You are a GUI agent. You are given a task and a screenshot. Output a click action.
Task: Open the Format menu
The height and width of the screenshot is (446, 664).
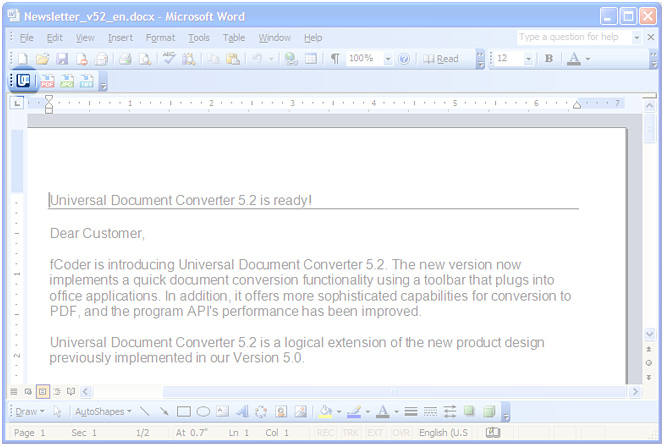click(160, 38)
